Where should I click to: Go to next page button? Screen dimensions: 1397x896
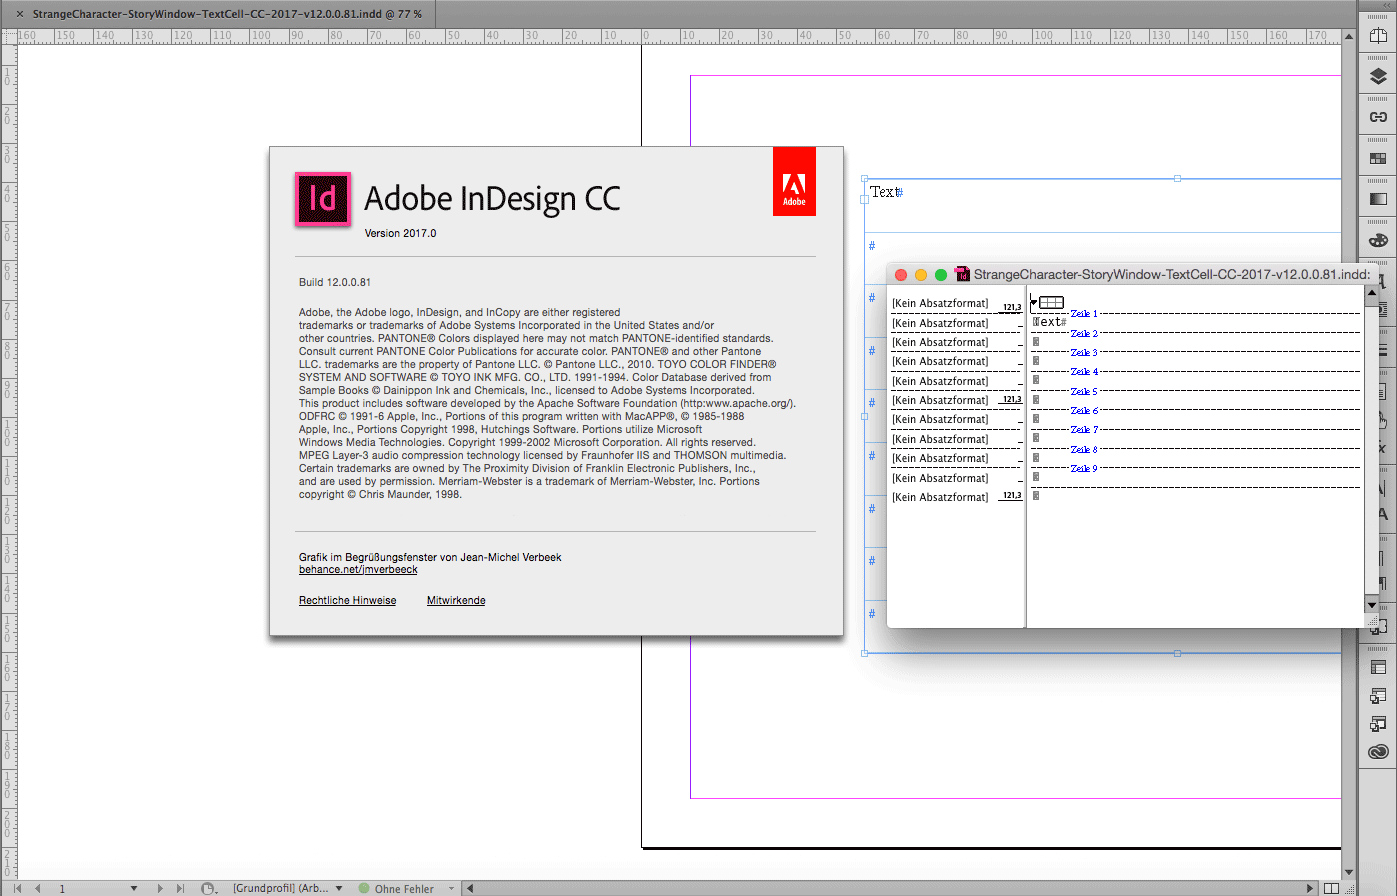pos(159,888)
